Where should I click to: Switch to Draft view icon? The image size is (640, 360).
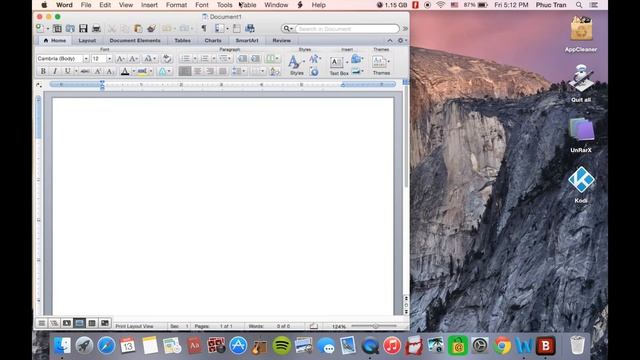tap(42, 323)
